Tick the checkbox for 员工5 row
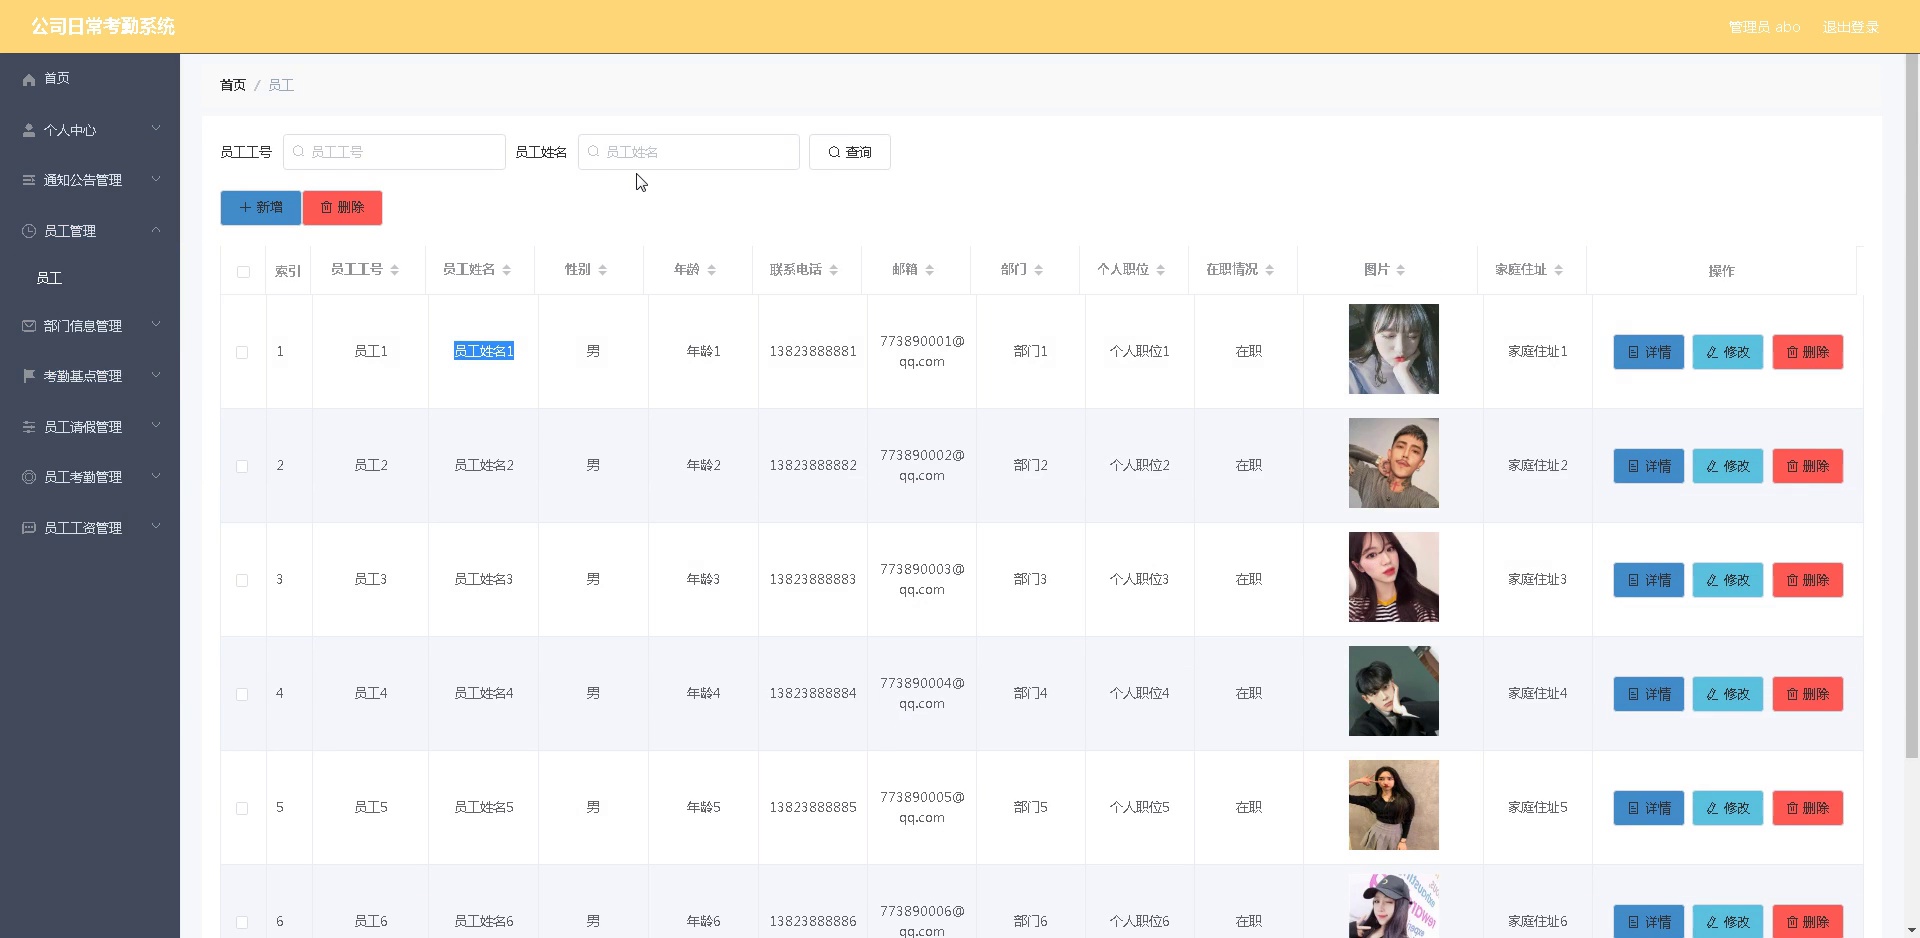Viewport: 1920px width, 938px height. [x=242, y=808]
